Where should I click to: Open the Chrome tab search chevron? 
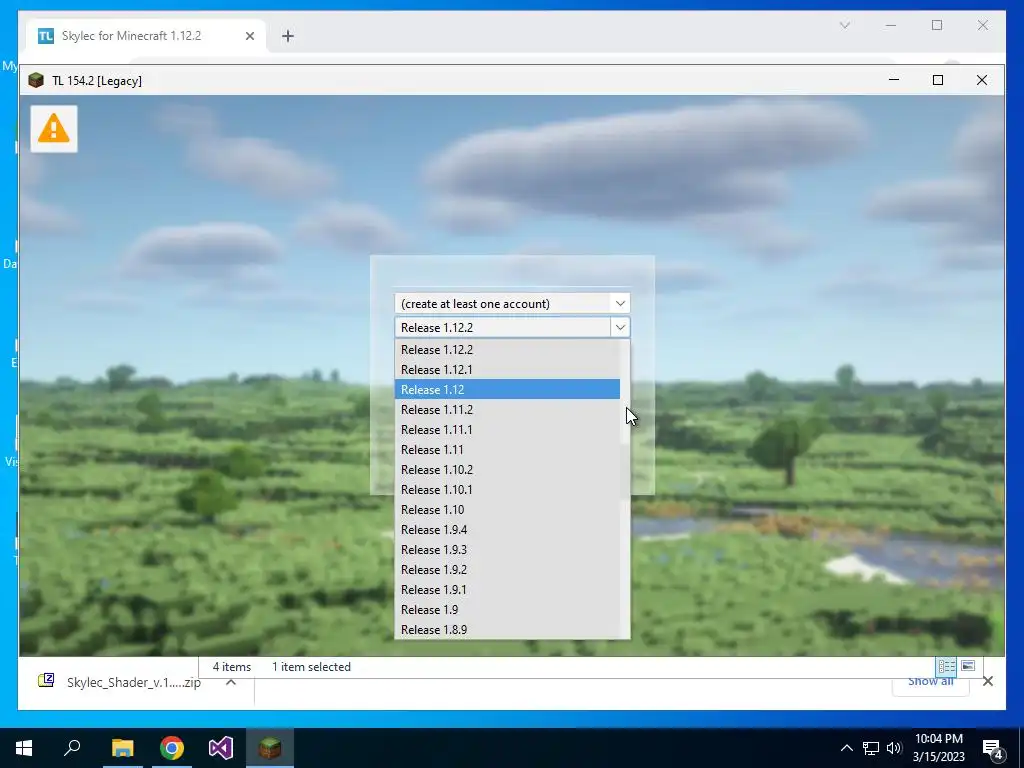coord(844,25)
